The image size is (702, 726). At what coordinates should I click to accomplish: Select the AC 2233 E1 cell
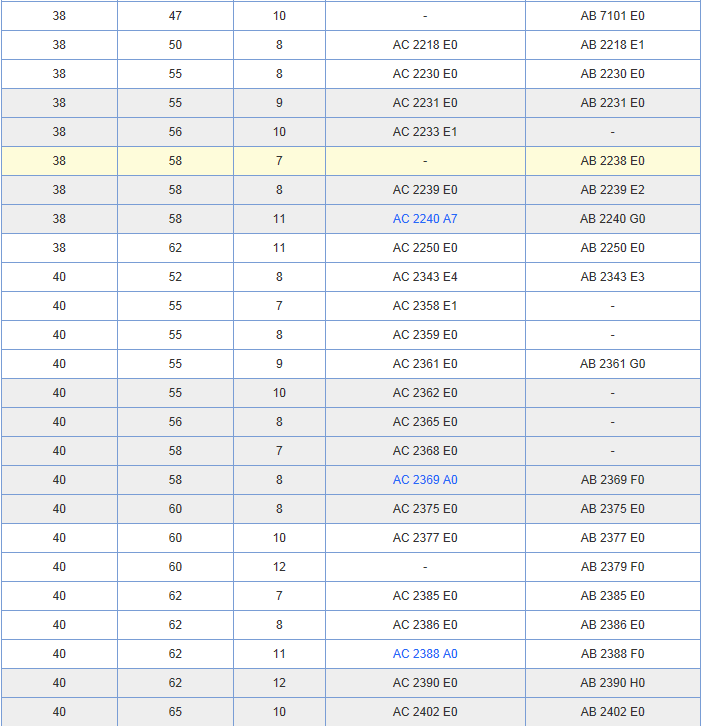tap(425, 132)
